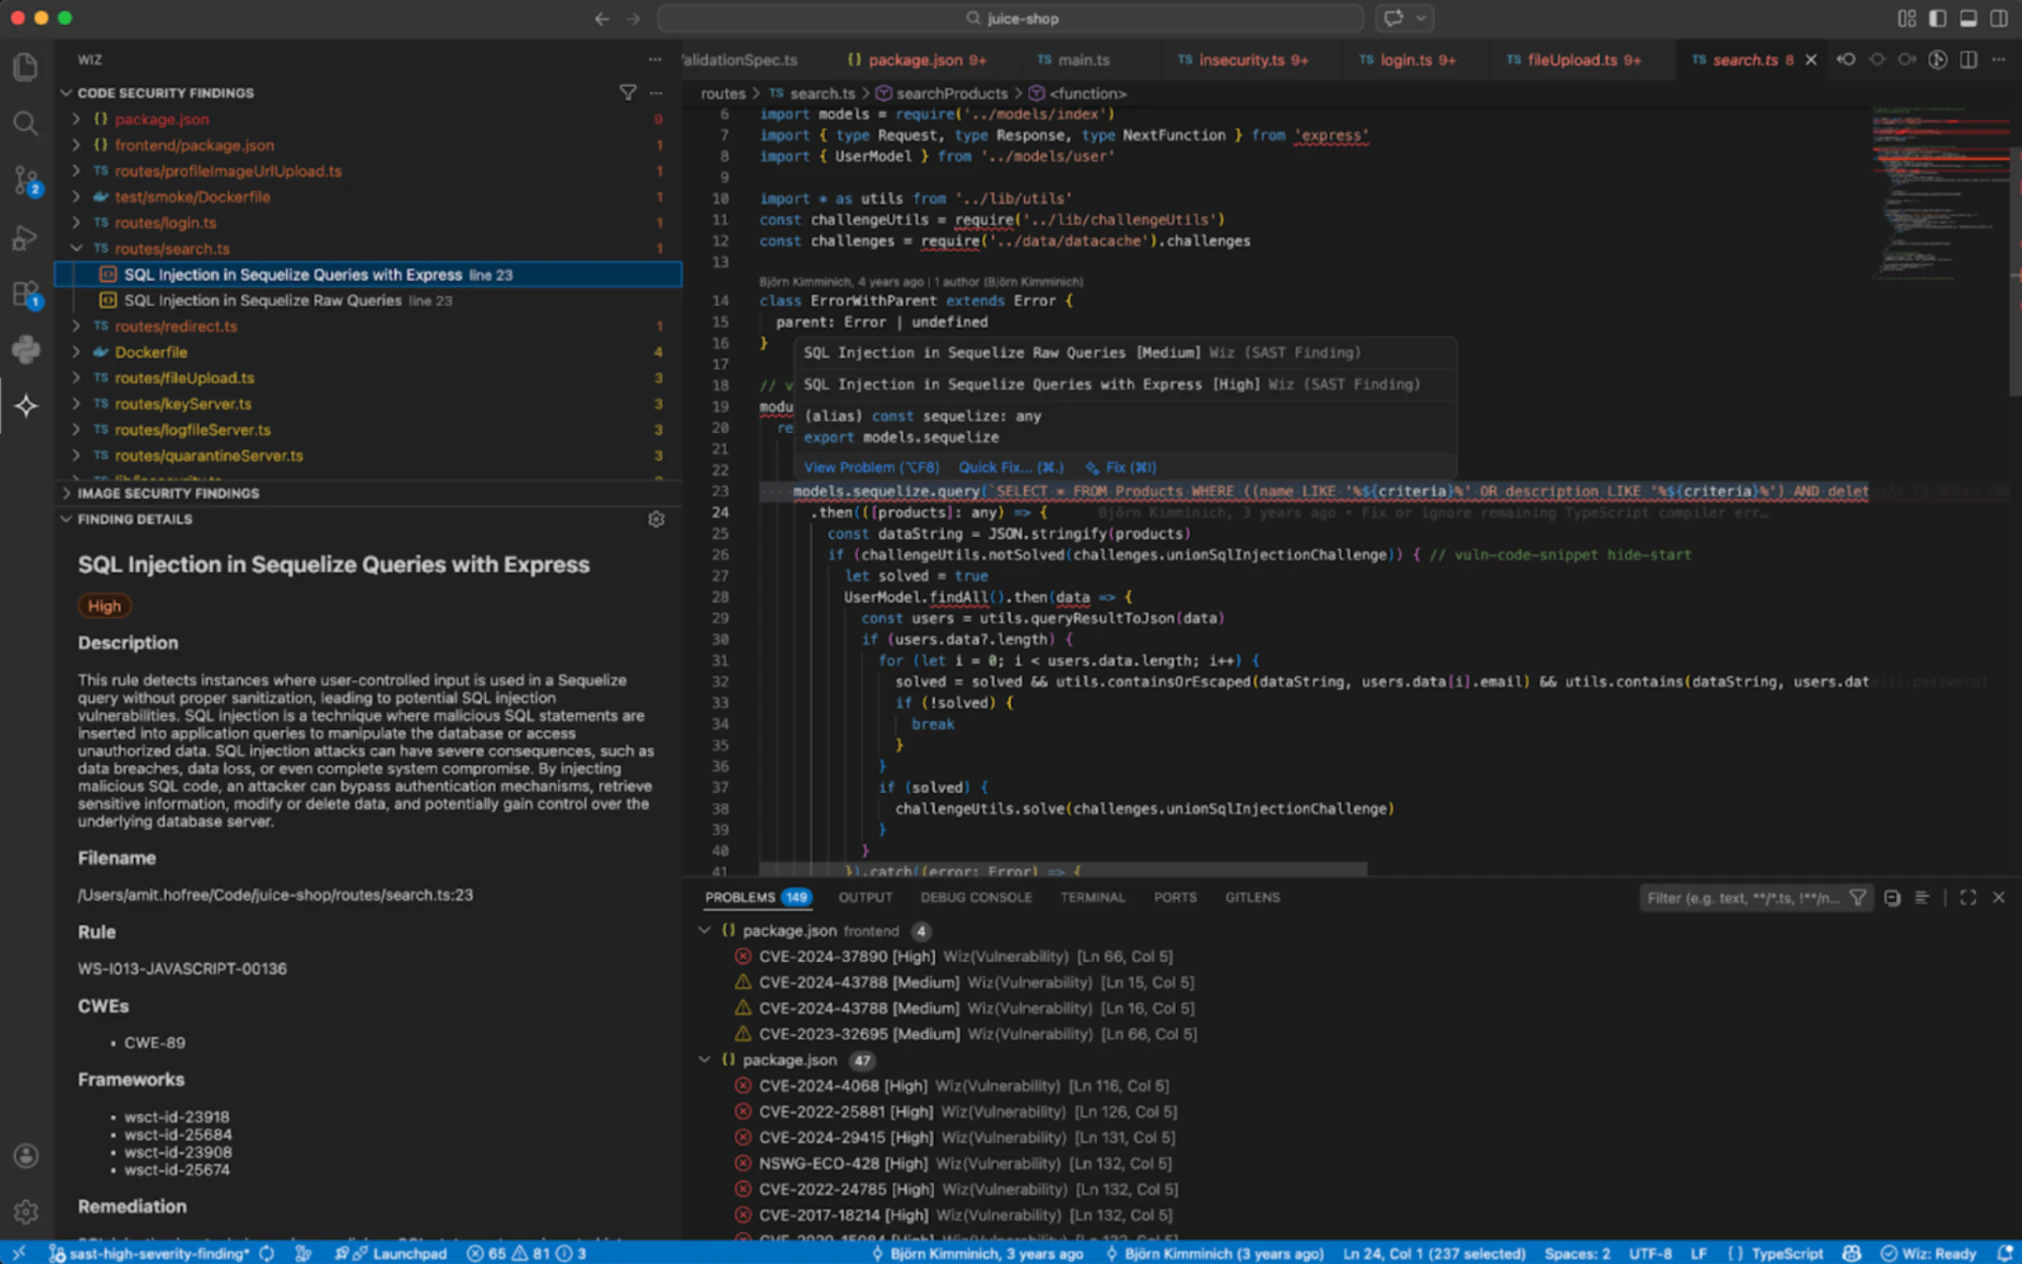The image size is (2022, 1264).
Task: Select the Wiz star icon in activity bar
Action: click(x=26, y=405)
